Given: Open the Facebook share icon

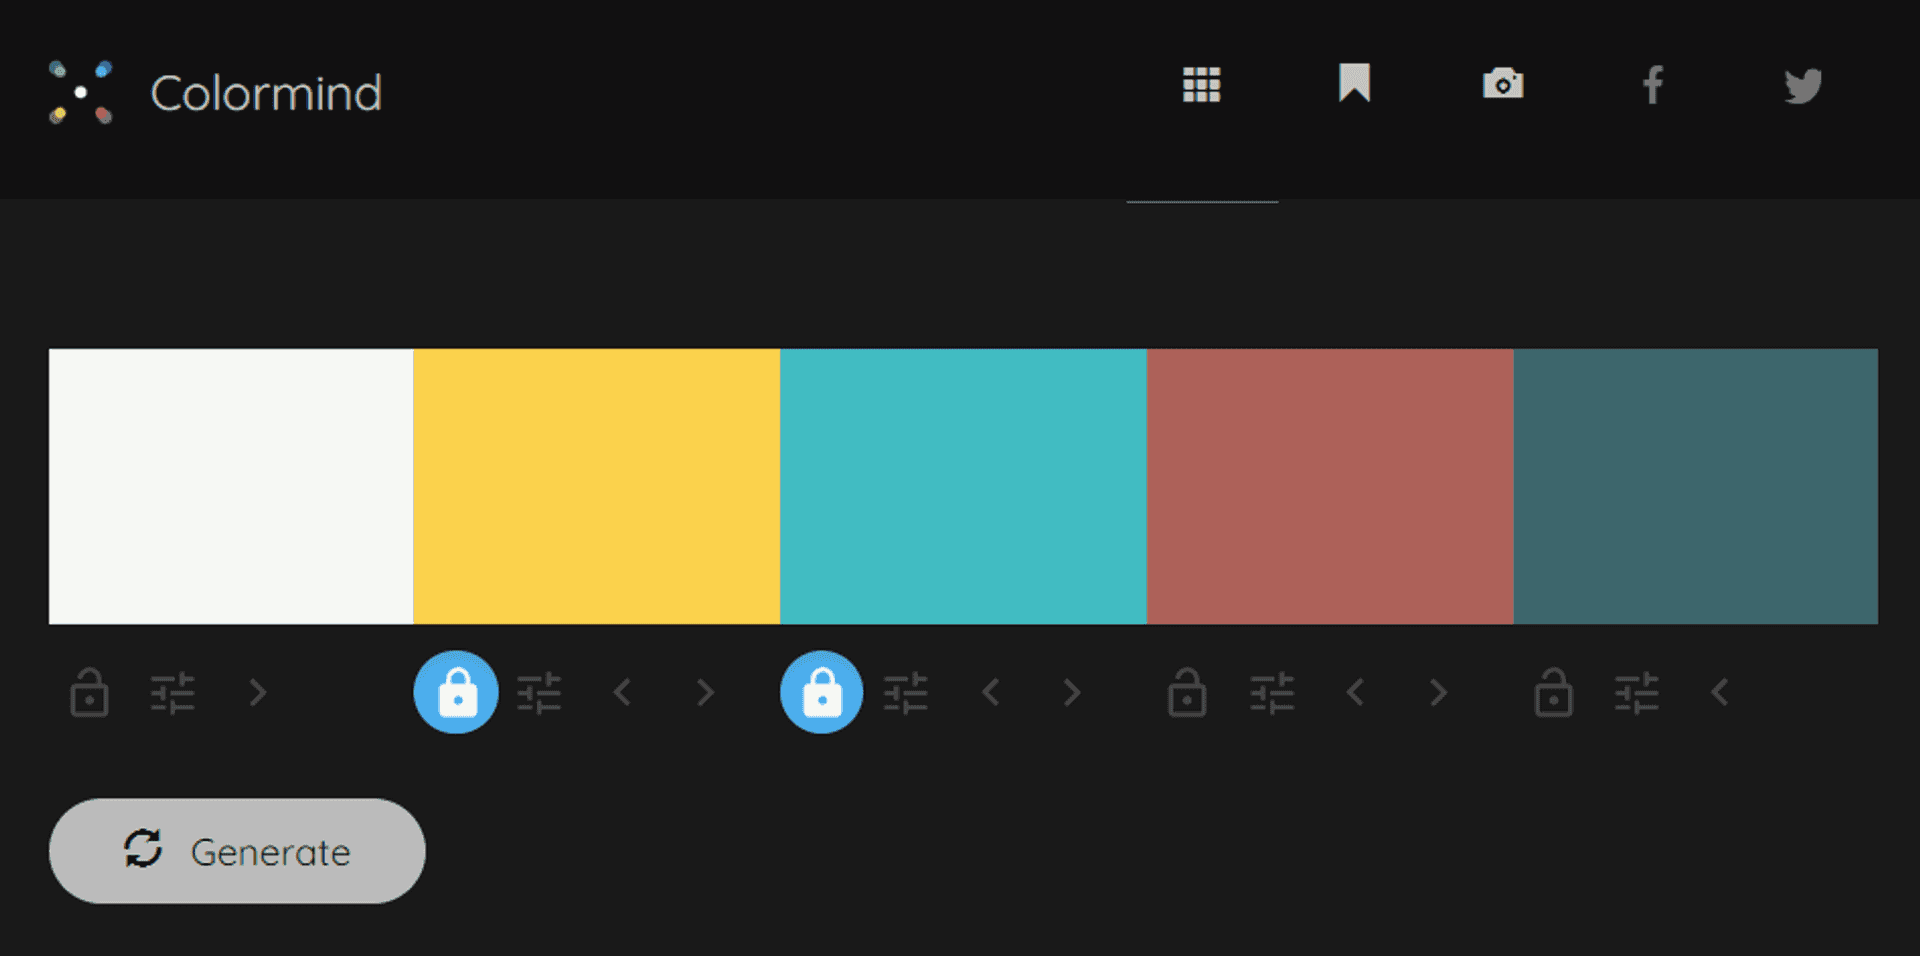Looking at the screenshot, I should pyautogui.click(x=1653, y=85).
